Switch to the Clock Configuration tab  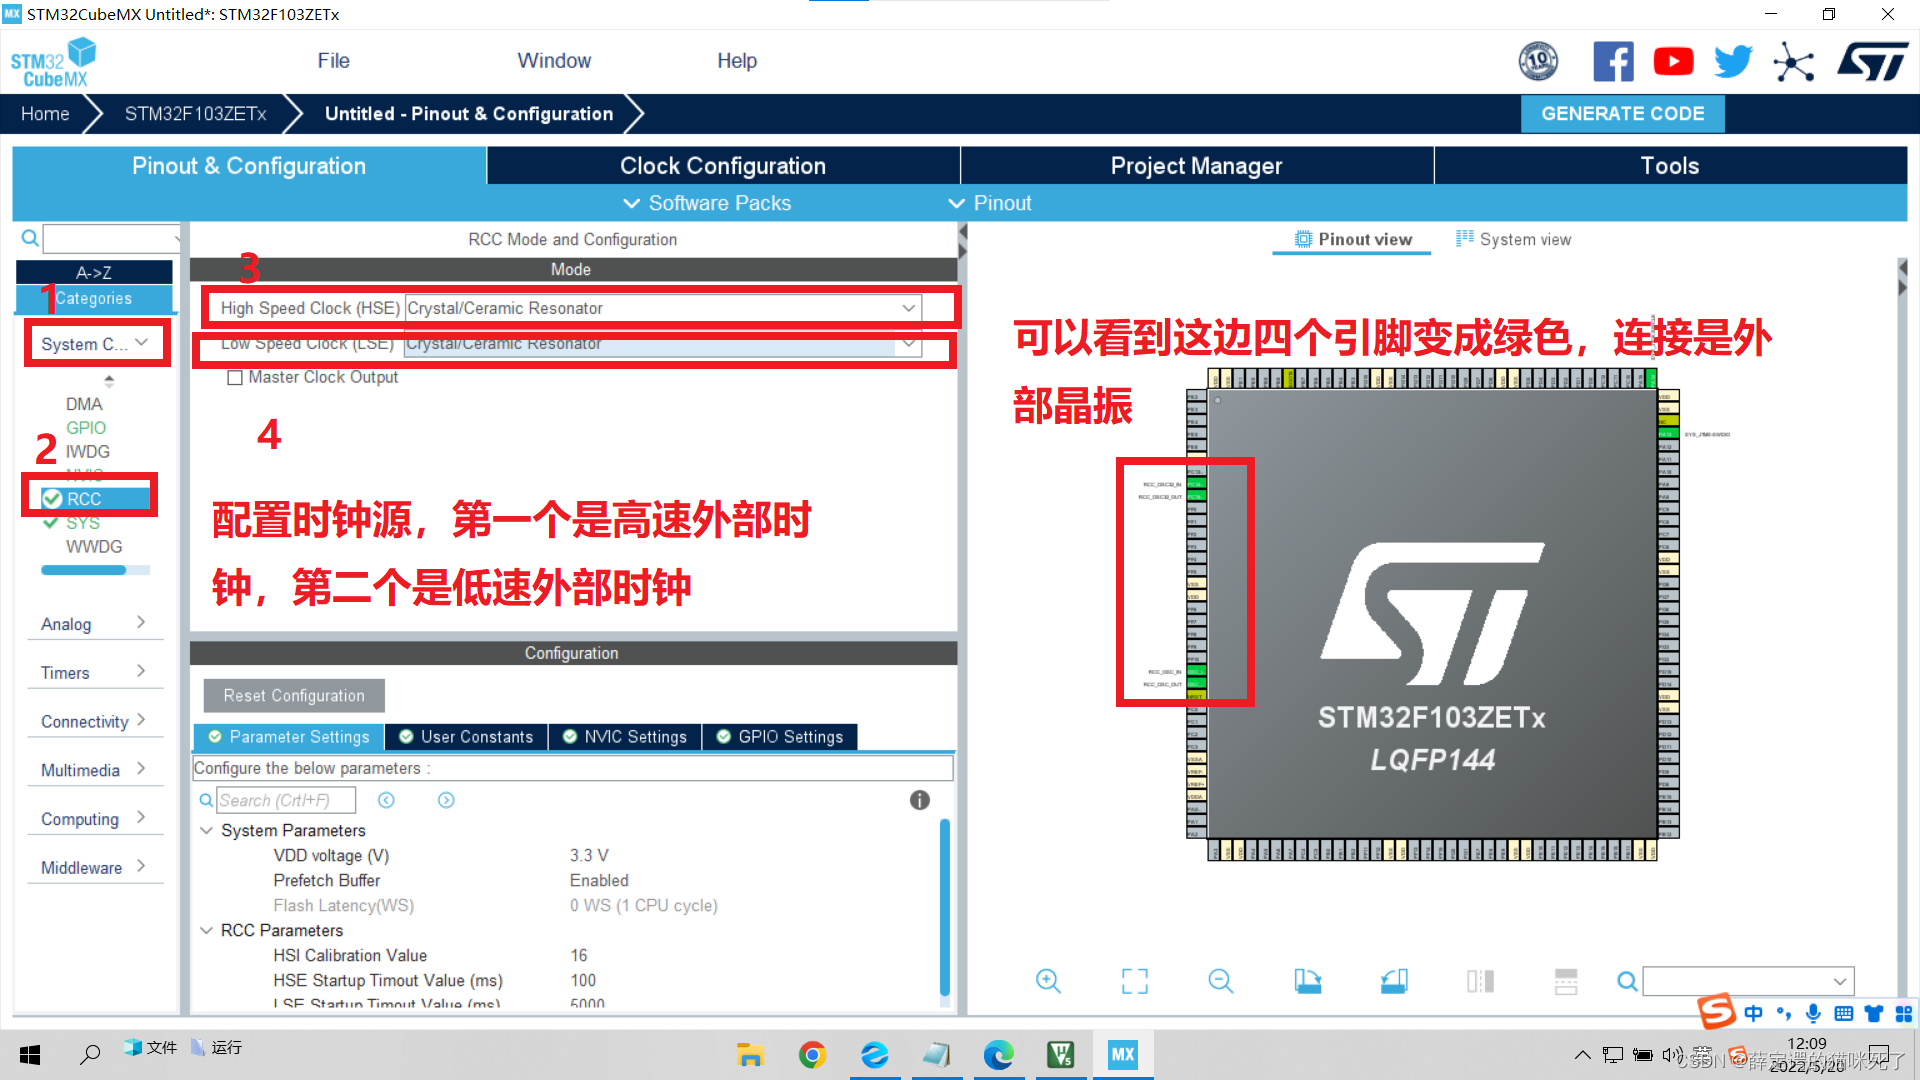click(722, 166)
